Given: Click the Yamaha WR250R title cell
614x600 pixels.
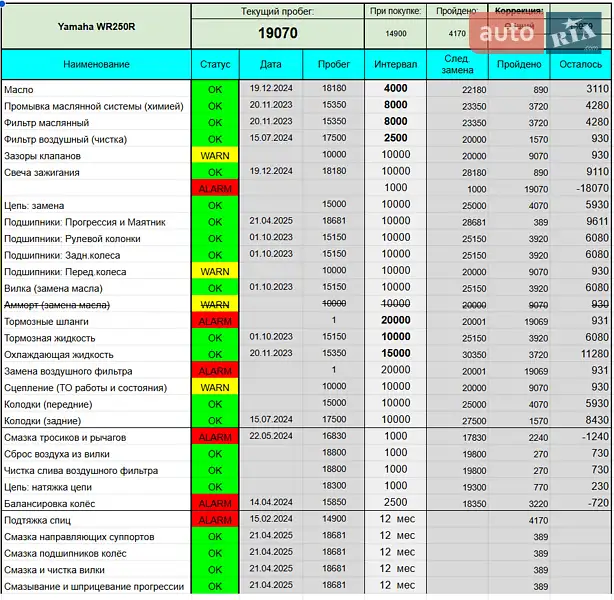Looking at the screenshot, I should click(95, 25).
